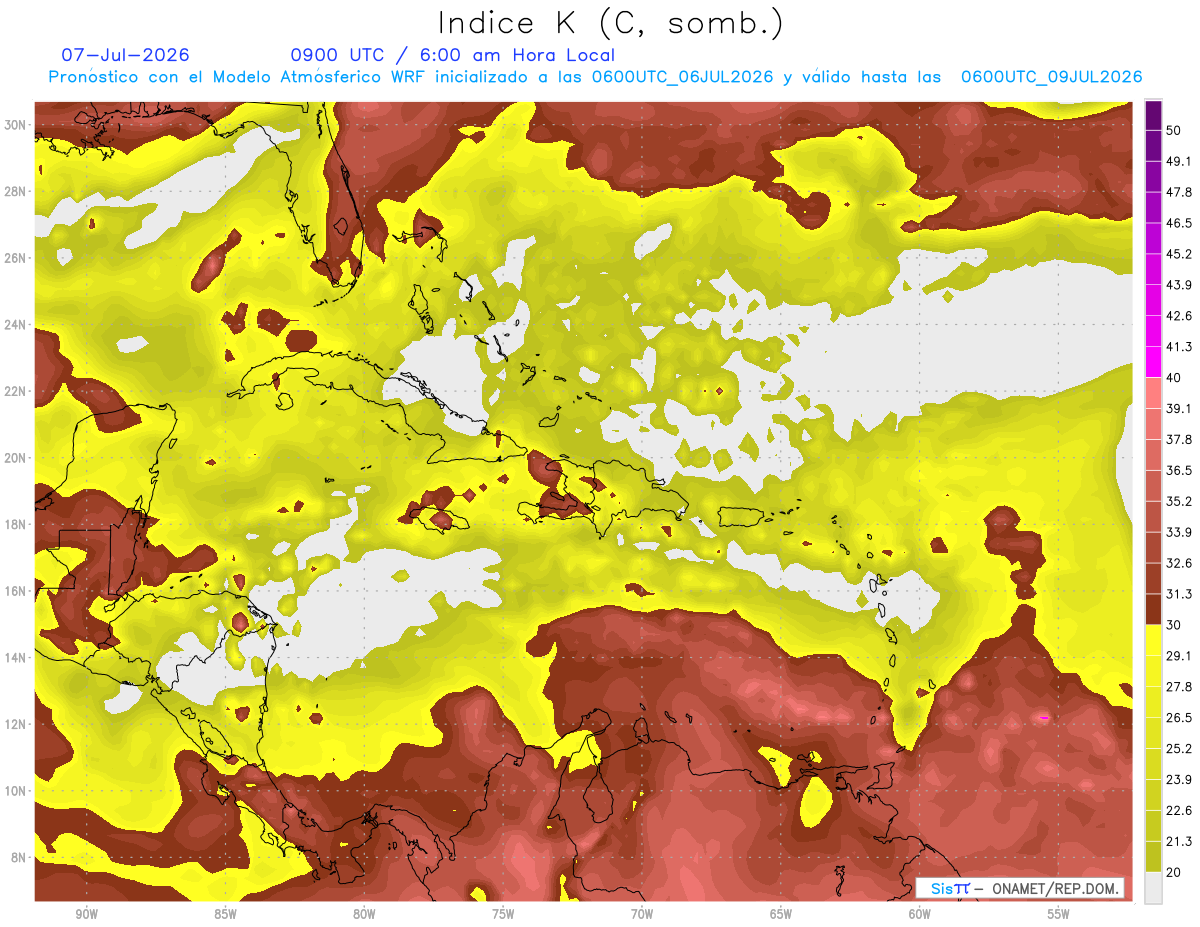Click the colorbar value '47.8'
Image resolution: width=1200 pixels, height=927 pixels.
click(1180, 192)
